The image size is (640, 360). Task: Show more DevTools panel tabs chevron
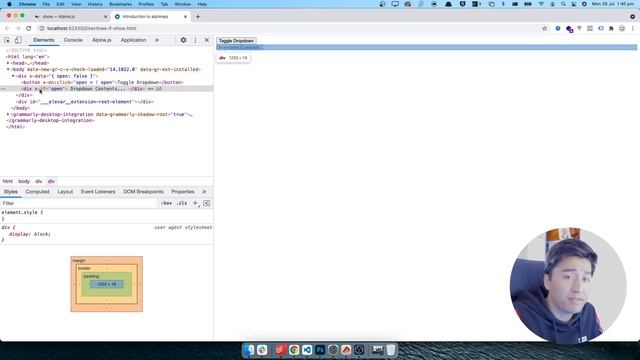click(x=157, y=40)
